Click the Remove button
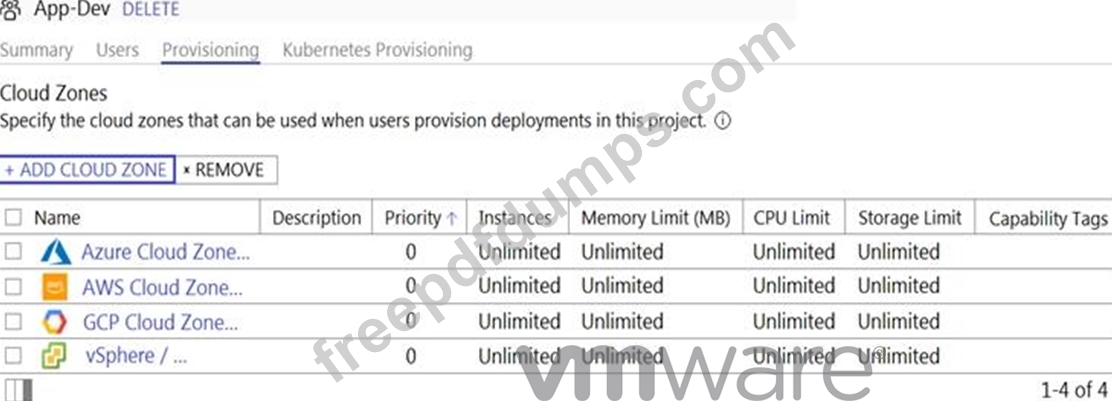Screen dimensions: 1112x401 point(226,170)
